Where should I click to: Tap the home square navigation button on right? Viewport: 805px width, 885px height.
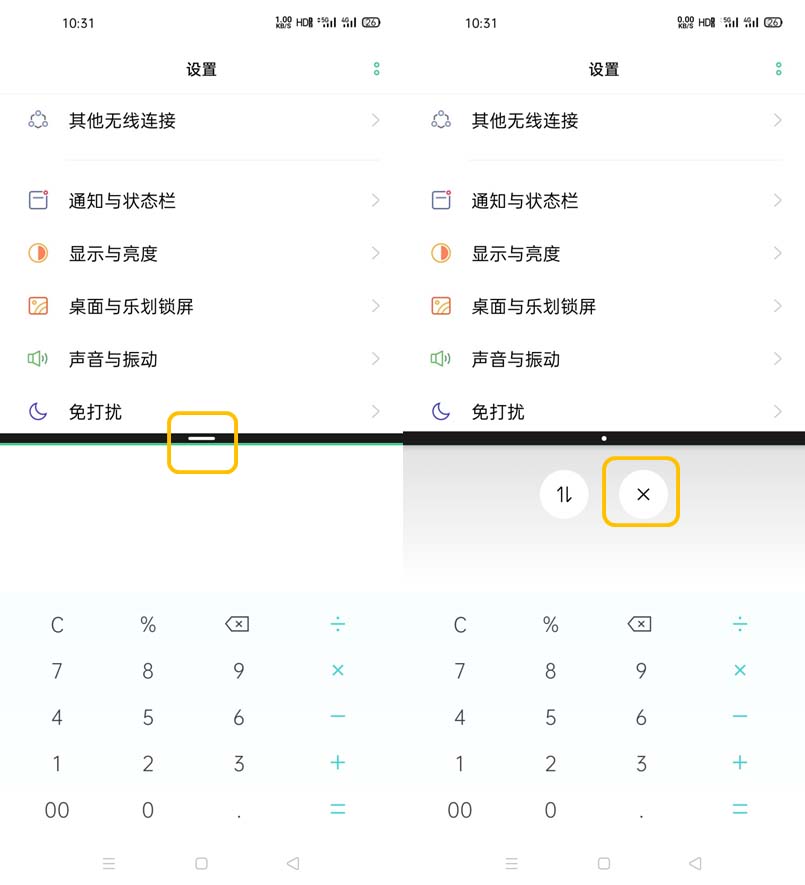click(x=604, y=863)
